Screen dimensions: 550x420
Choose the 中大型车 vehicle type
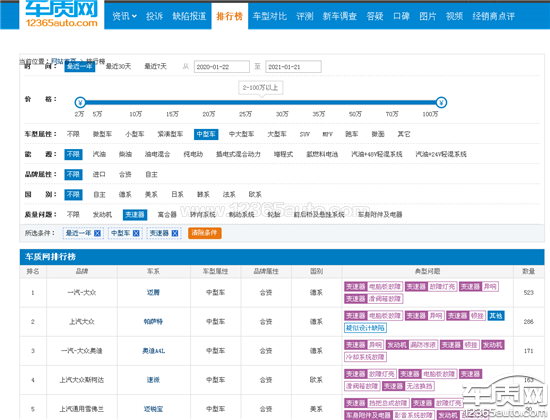pyautogui.click(x=241, y=134)
